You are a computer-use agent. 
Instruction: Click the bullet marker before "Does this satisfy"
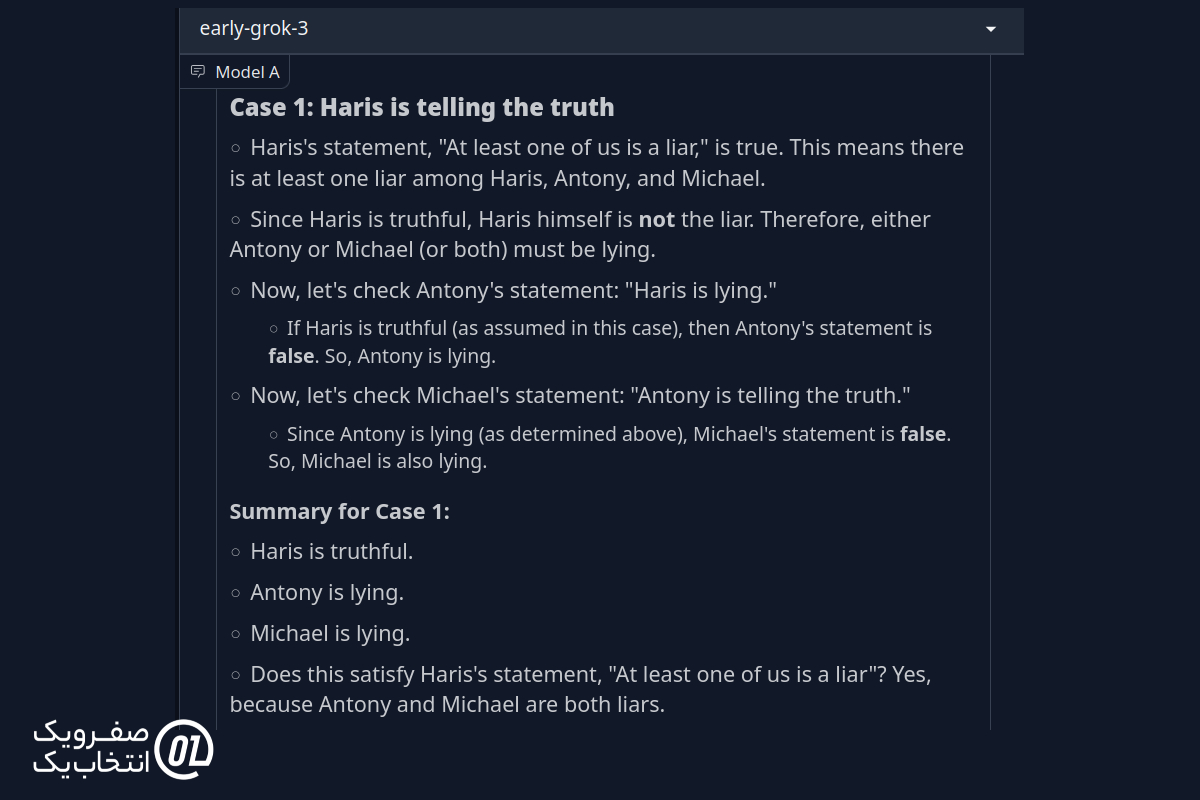coord(236,675)
